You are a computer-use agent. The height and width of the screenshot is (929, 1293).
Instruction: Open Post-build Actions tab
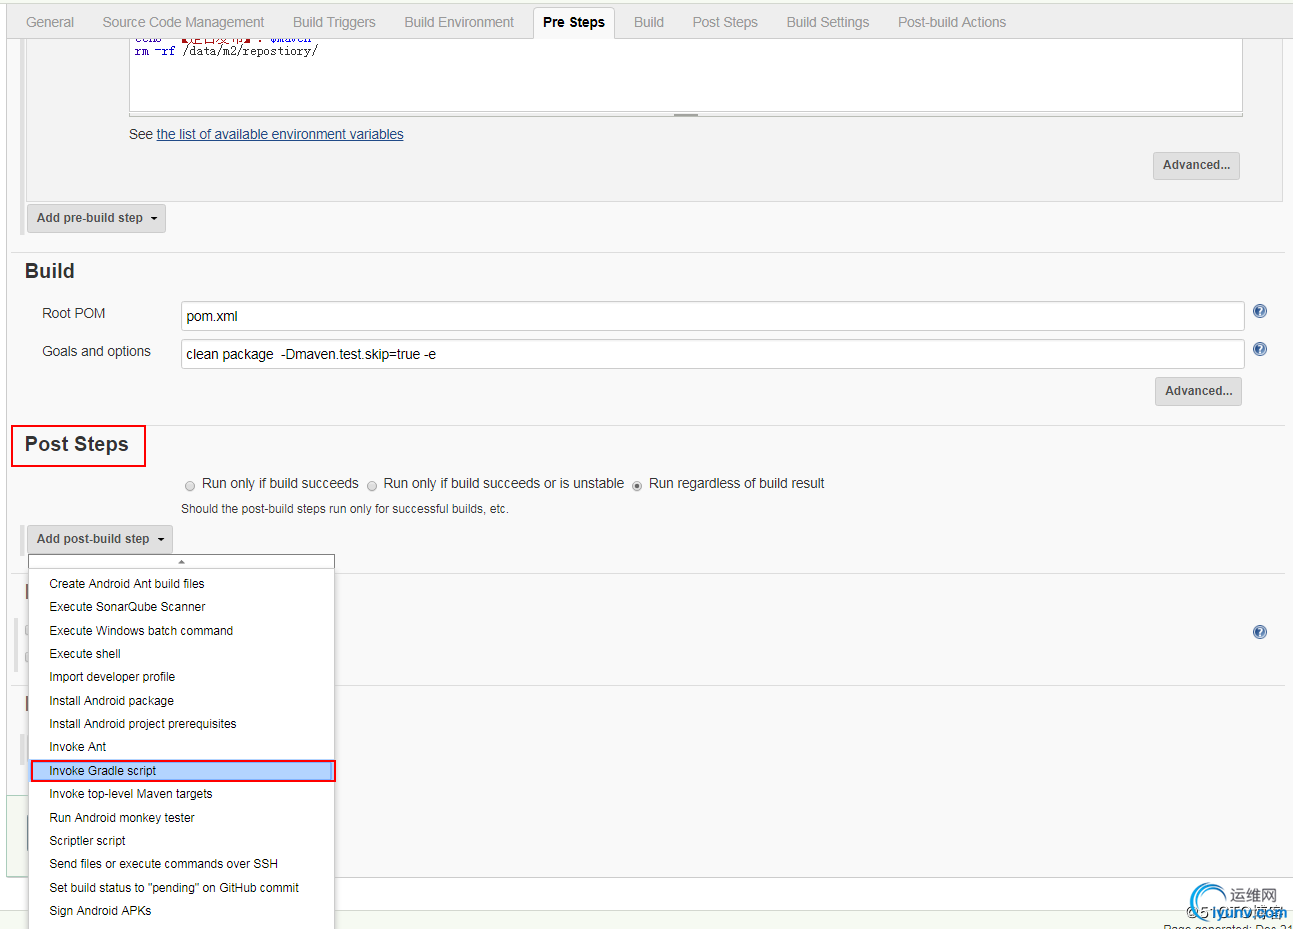tap(952, 22)
